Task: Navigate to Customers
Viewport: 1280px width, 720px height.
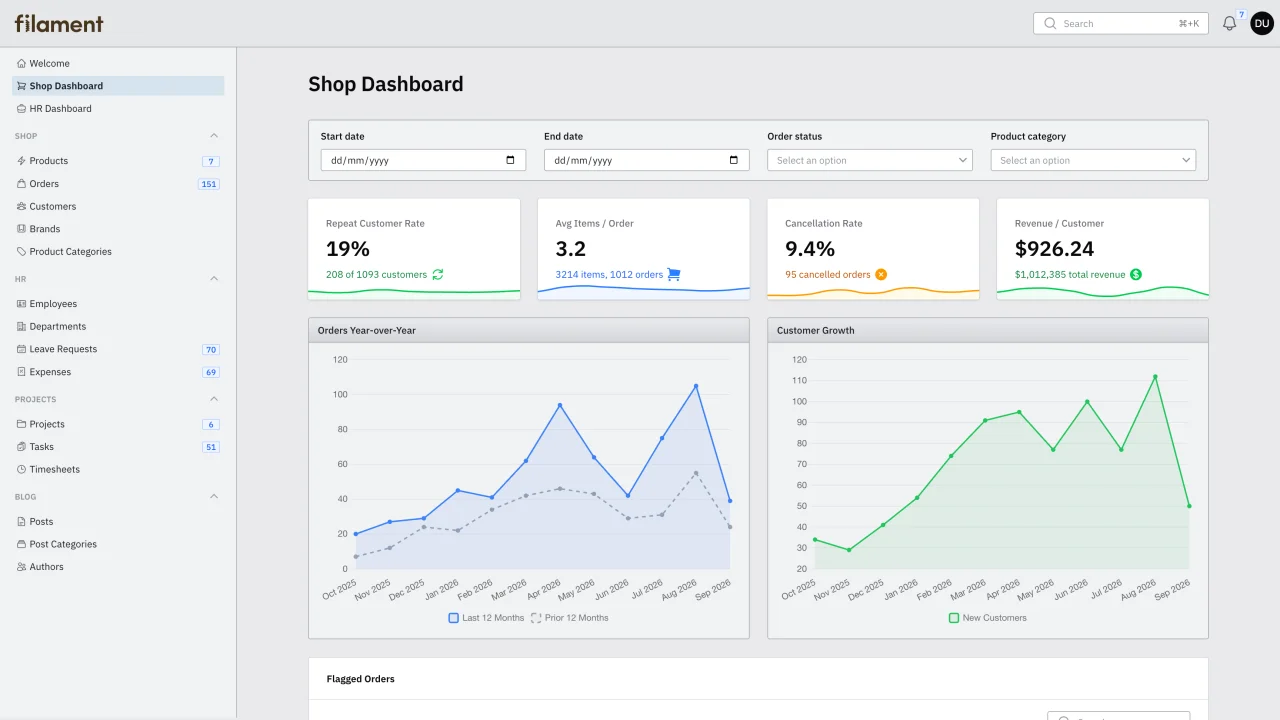Action: [118, 206]
